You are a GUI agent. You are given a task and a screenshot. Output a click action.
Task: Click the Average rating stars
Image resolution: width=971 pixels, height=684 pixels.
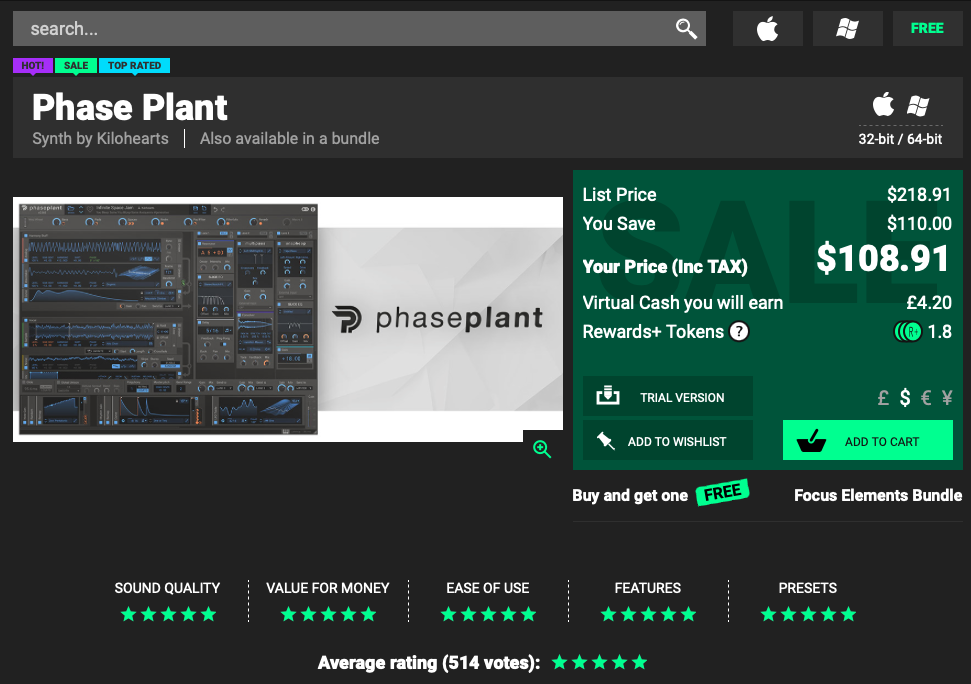(599, 662)
